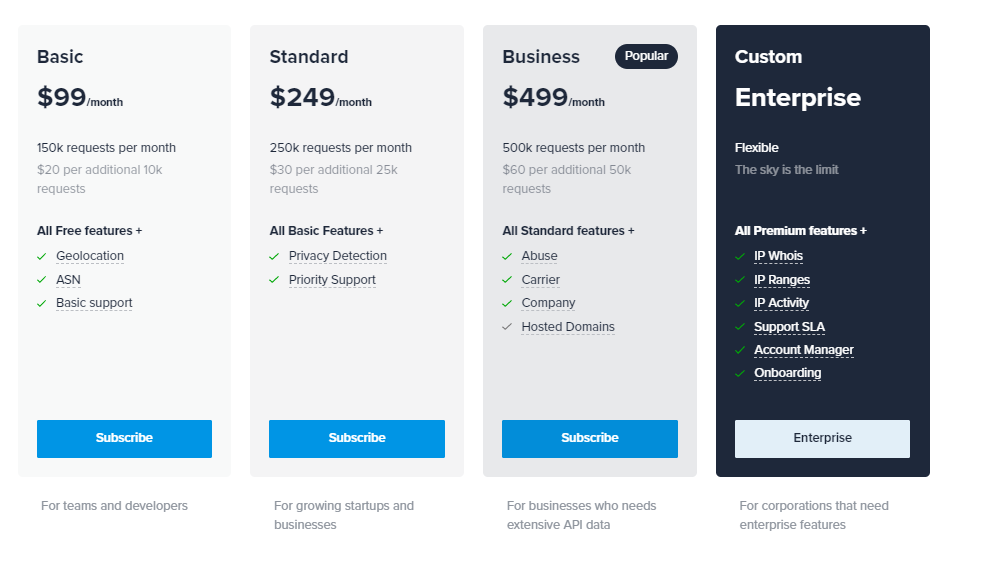Image resolution: width=996 pixels, height=569 pixels.
Task: Click the checkmark beside IP Whois
Action: tap(740, 256)
